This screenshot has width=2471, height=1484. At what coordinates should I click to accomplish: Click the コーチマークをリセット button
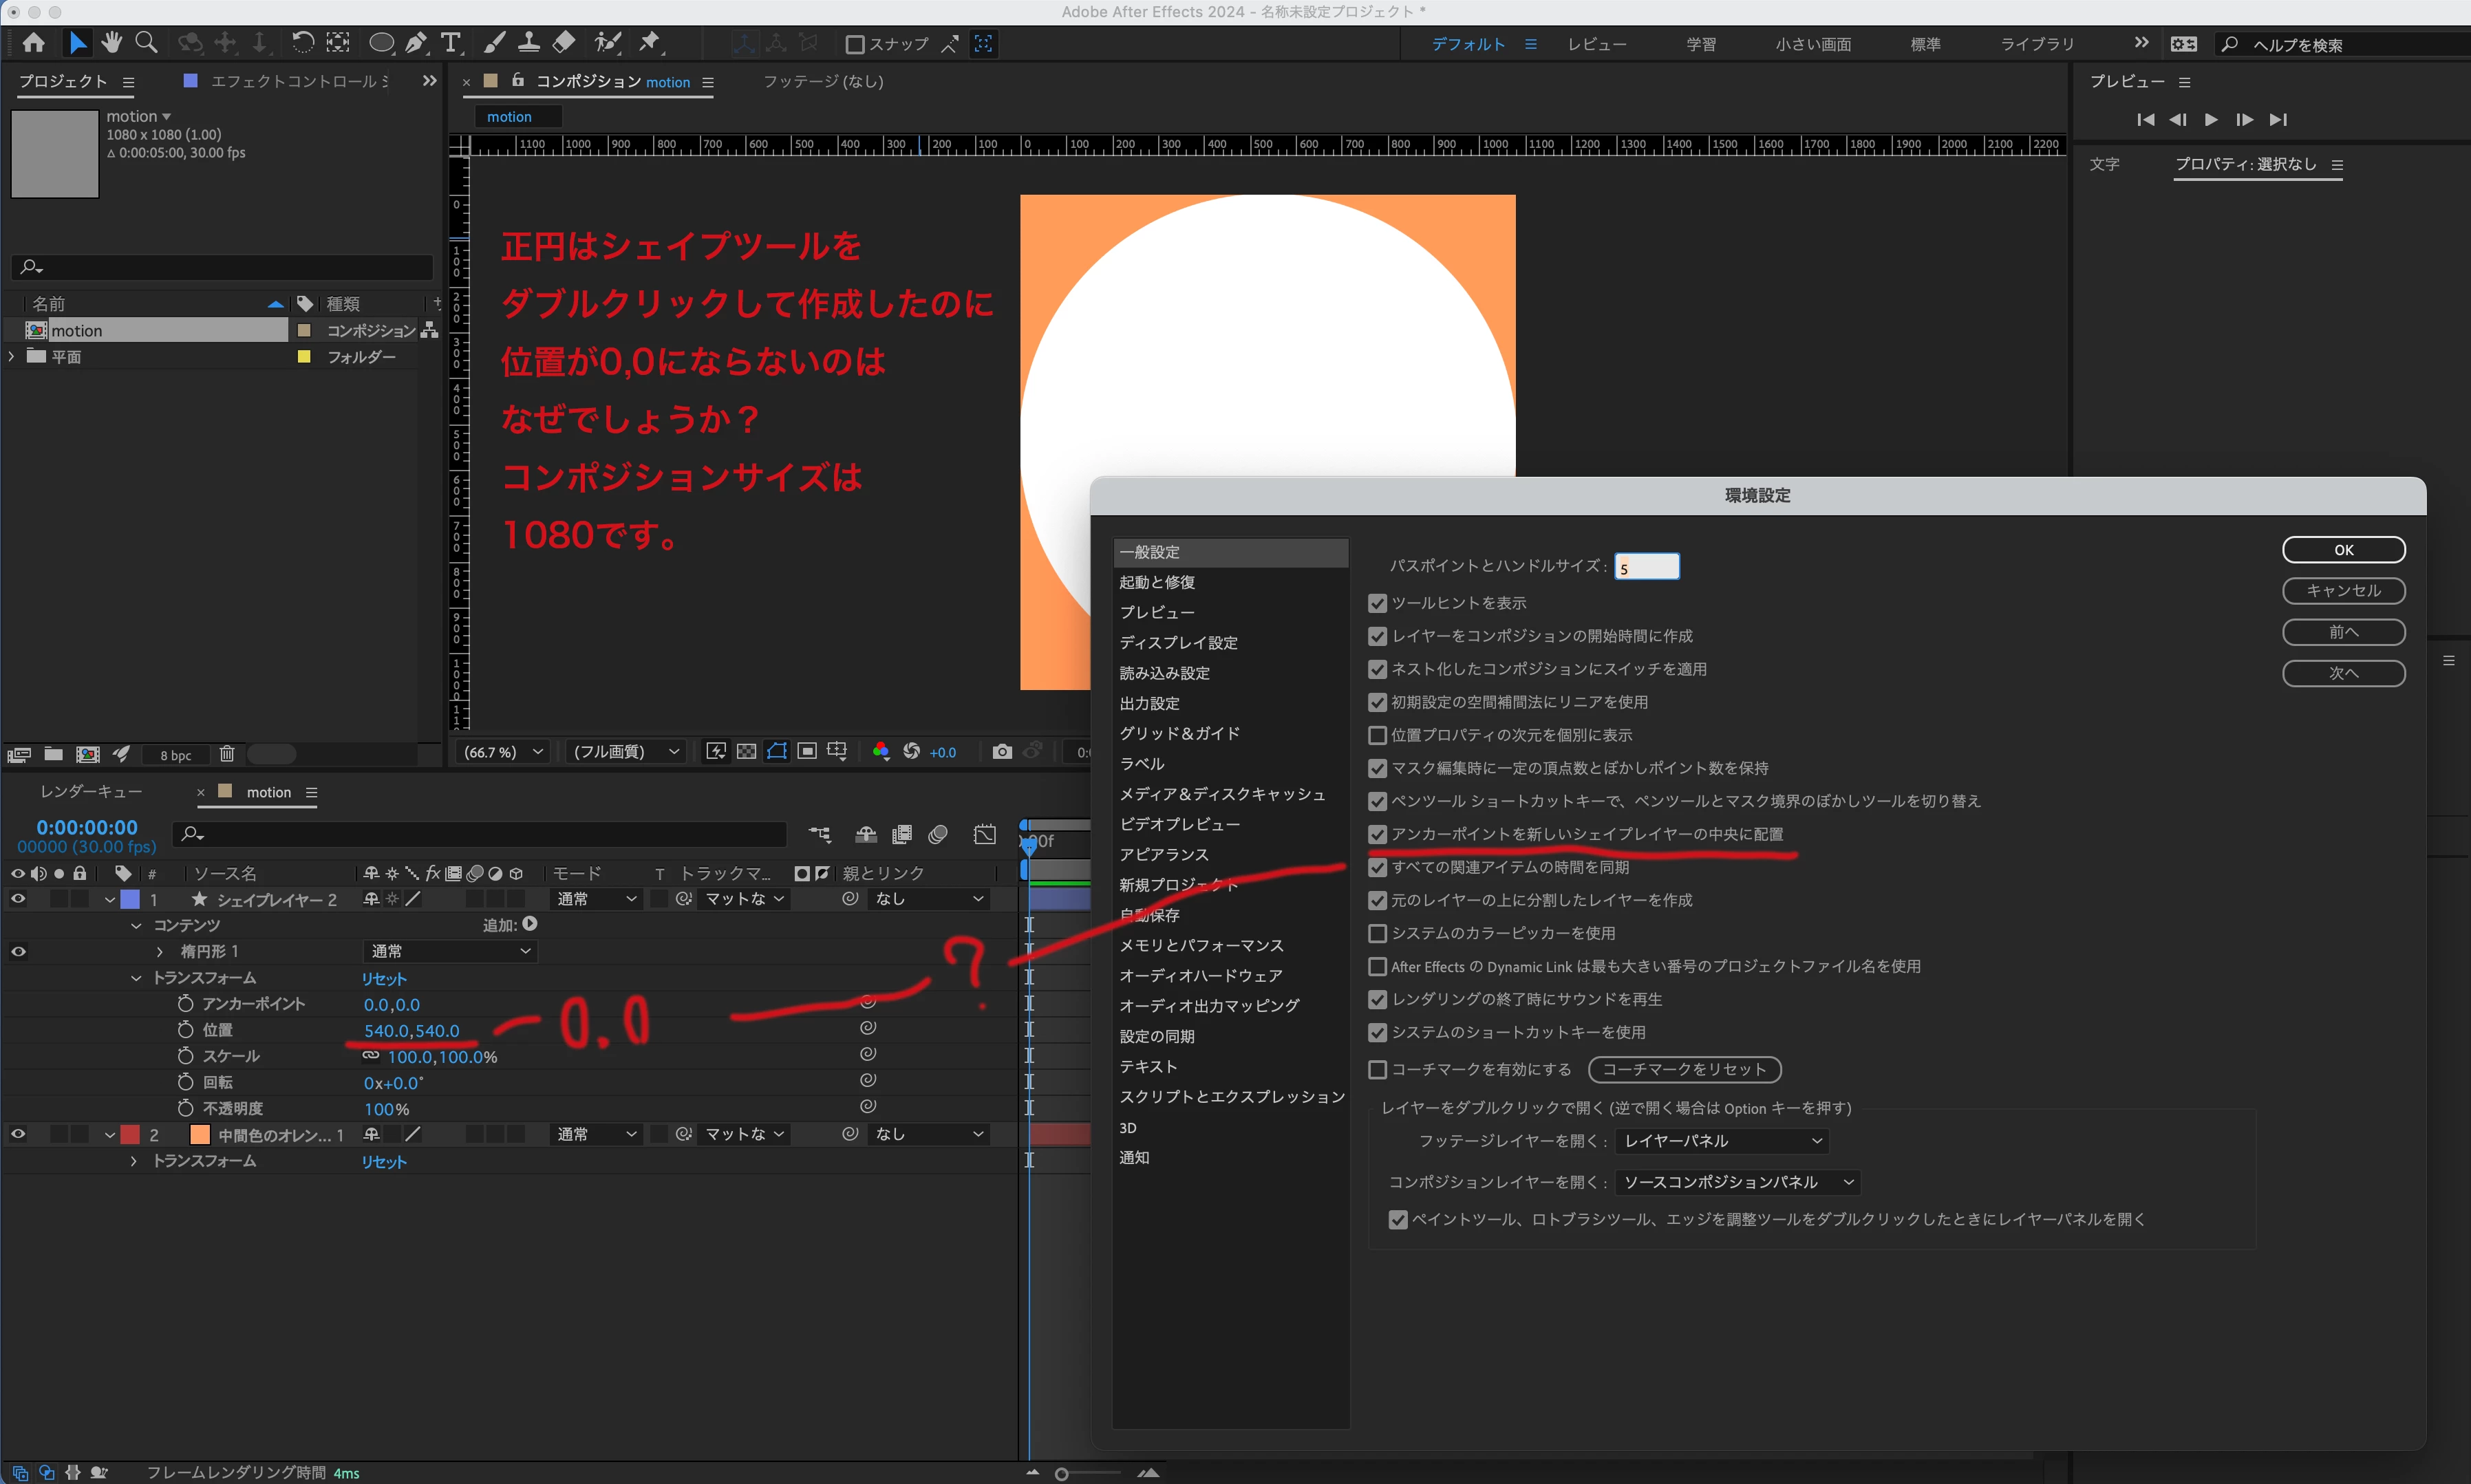1684,1069
